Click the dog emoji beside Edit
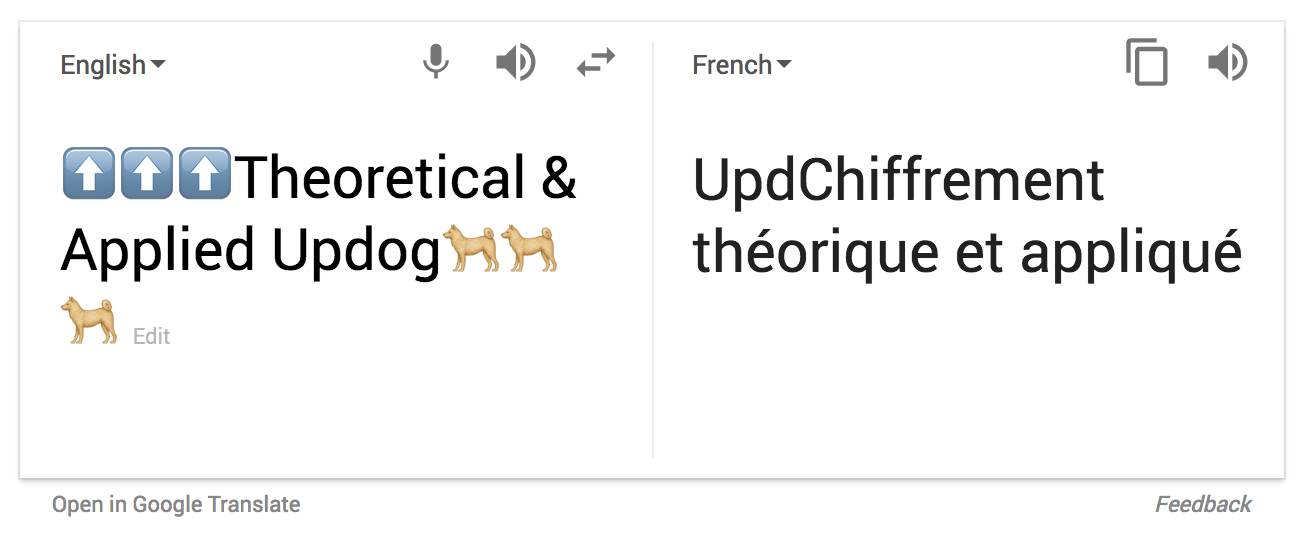 (x=90, y=322)
